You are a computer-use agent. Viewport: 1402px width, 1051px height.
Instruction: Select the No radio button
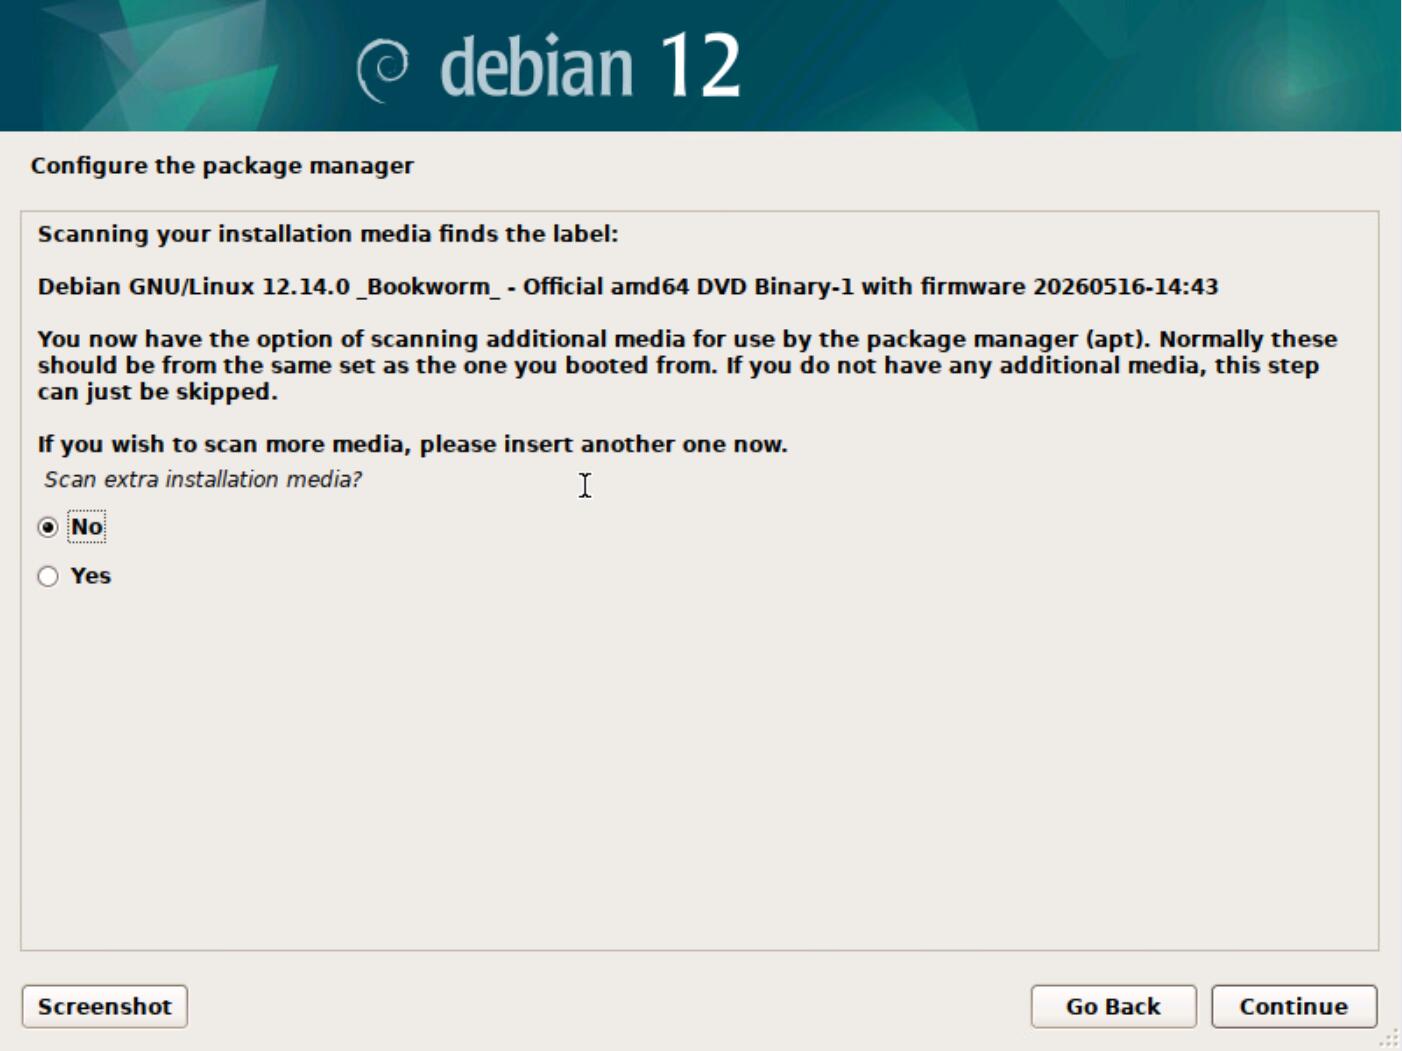point(48,527)
